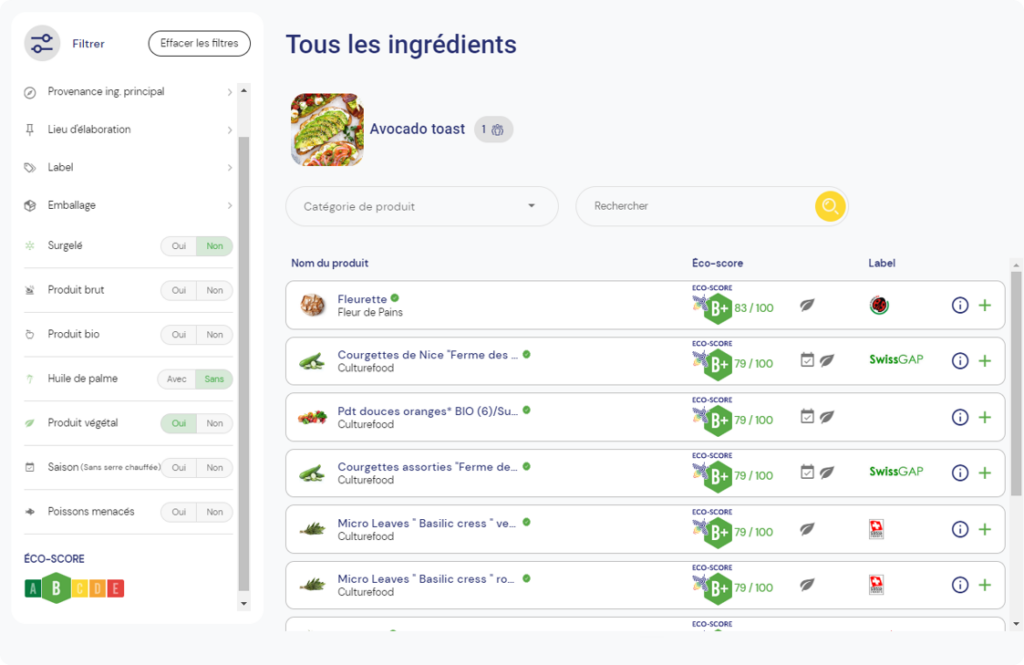Expand the Label filter section
Viewport: 1024px width, 665px height.
[129, 168]
